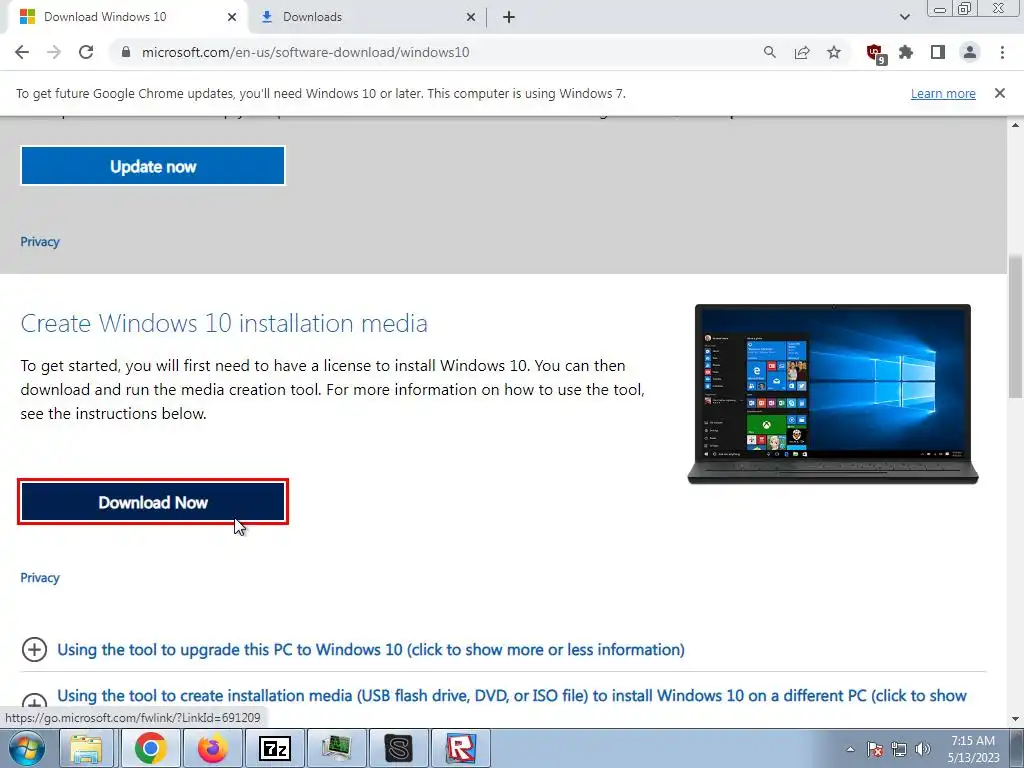The image size is (1024, 768).
Task: Click the scrollbar up arrow
Action: point(1016,124)
